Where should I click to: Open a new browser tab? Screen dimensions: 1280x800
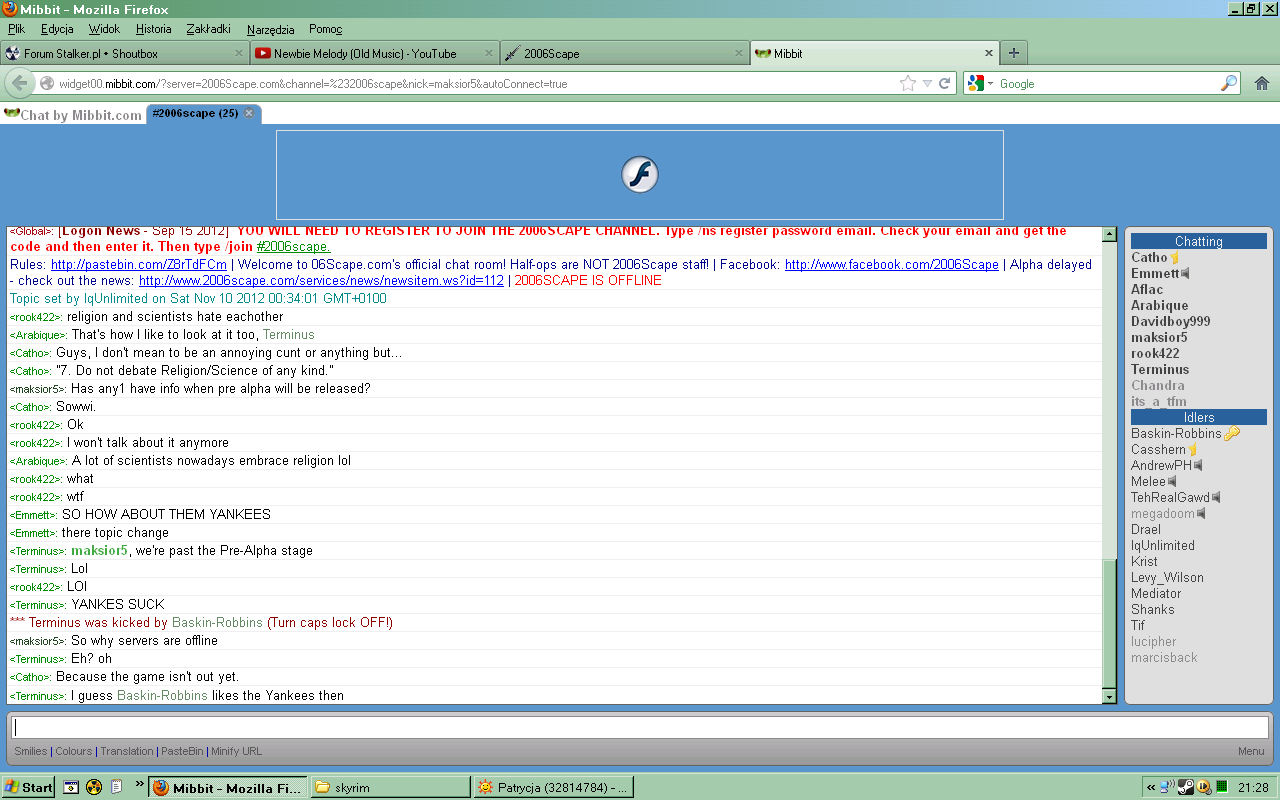click(1013, 53)
